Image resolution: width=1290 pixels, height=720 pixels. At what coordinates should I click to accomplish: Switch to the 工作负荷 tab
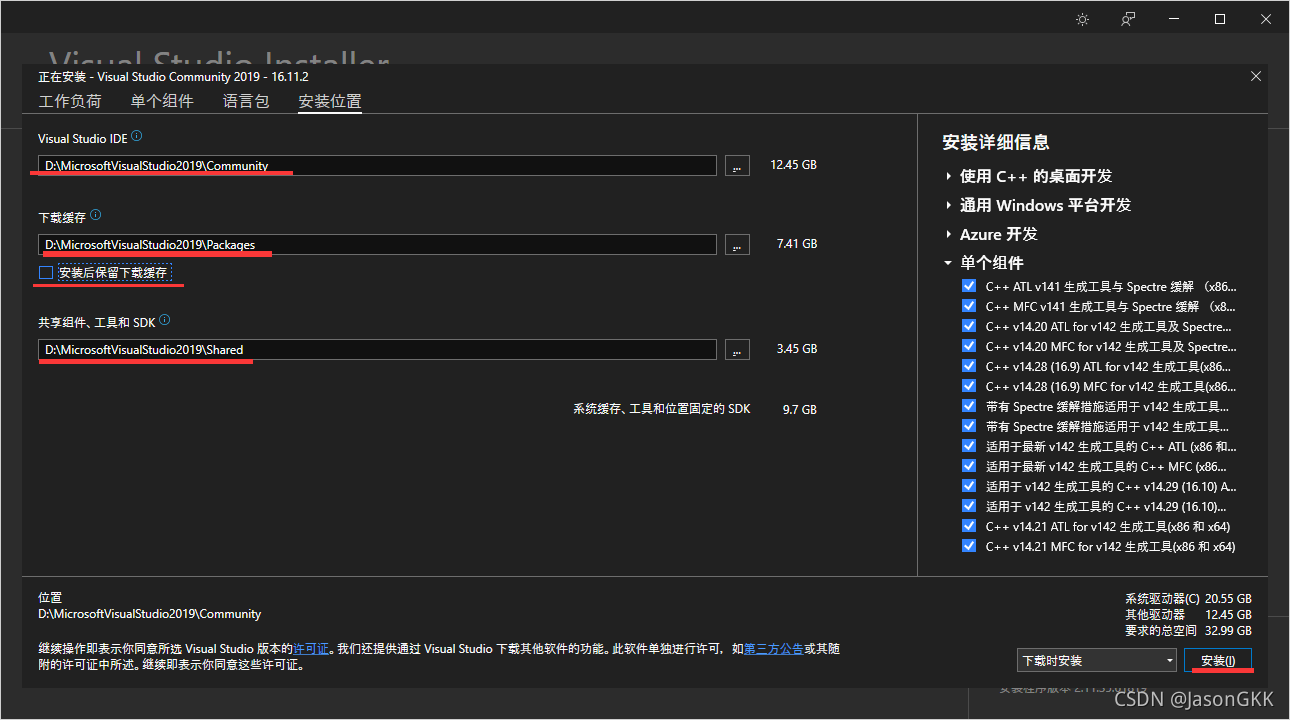pos(70,101)
